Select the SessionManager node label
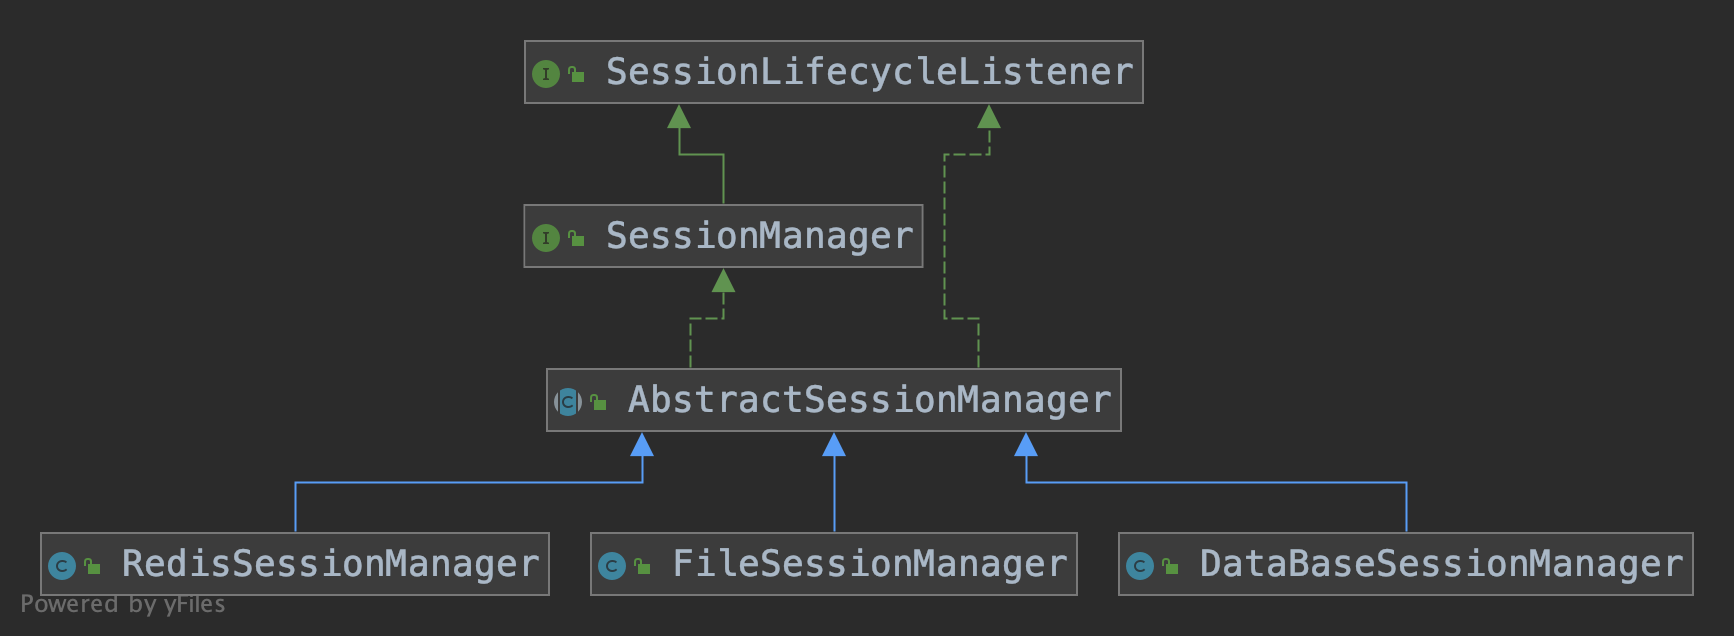 [759, 236]
